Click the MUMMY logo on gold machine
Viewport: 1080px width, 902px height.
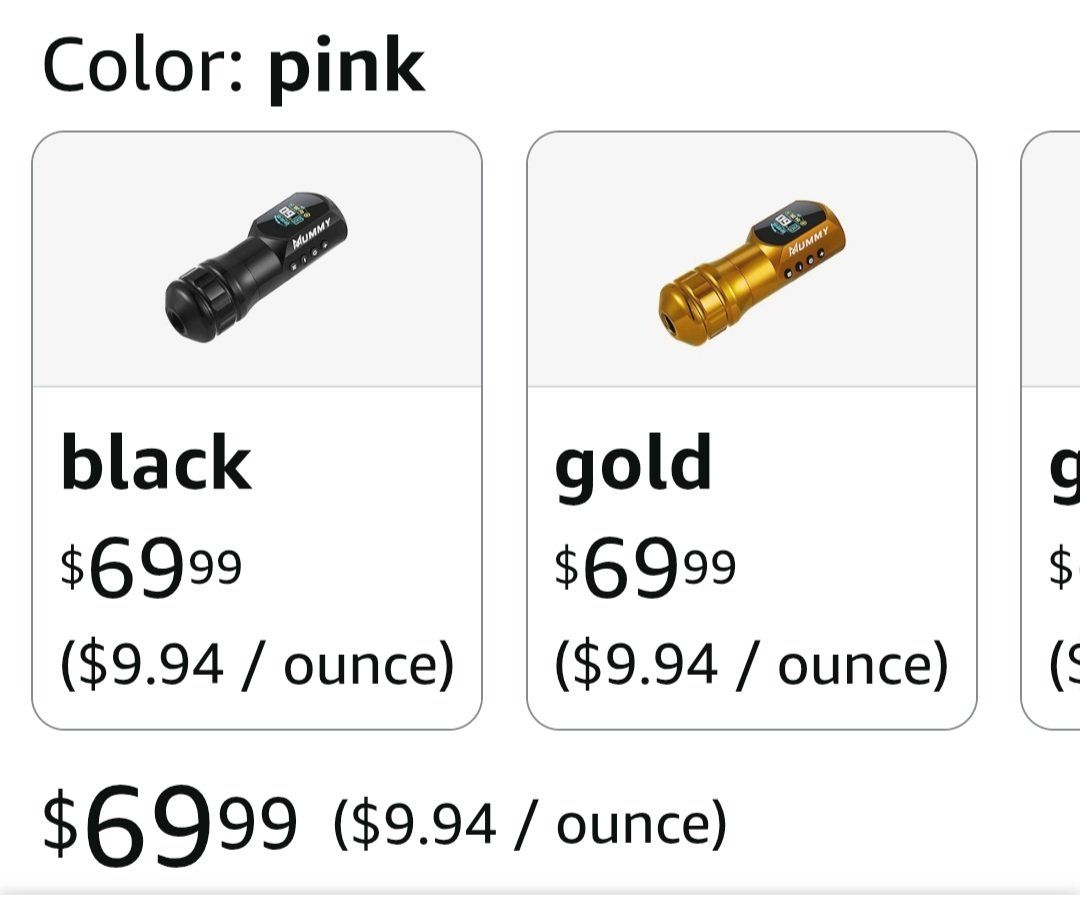pos(808,240)
